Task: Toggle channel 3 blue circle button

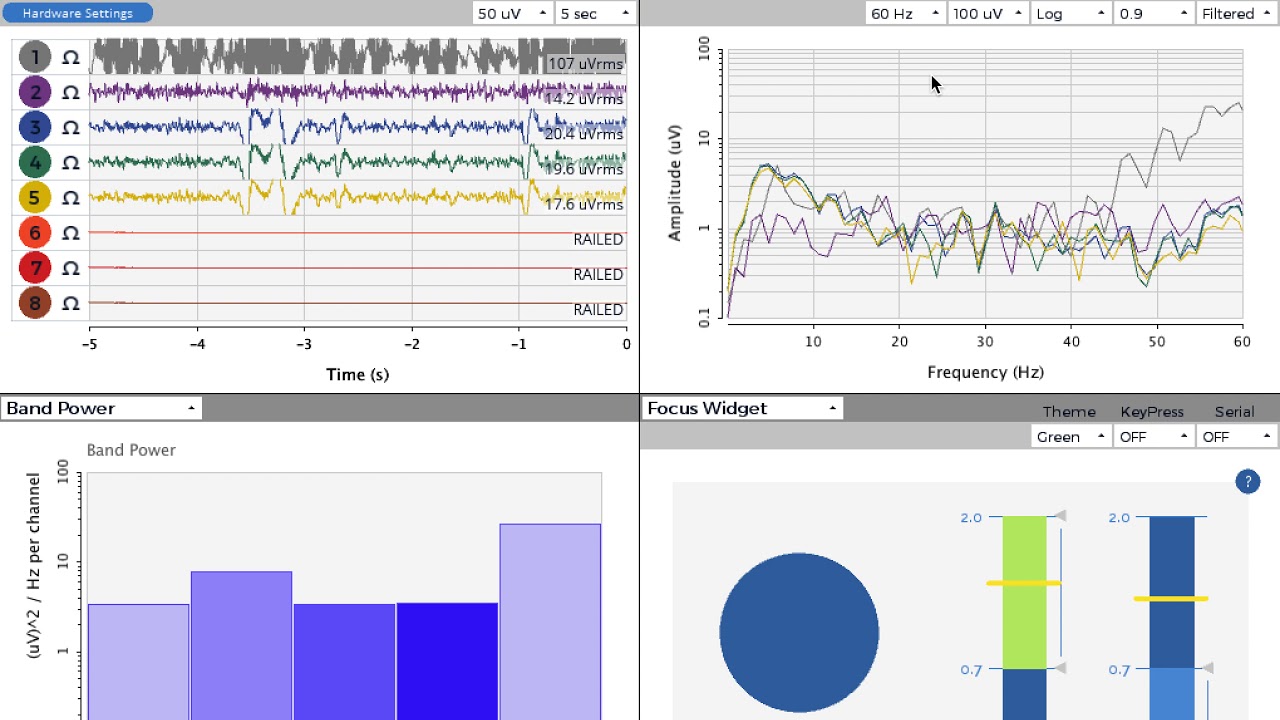Action: [x=35, y=127]
